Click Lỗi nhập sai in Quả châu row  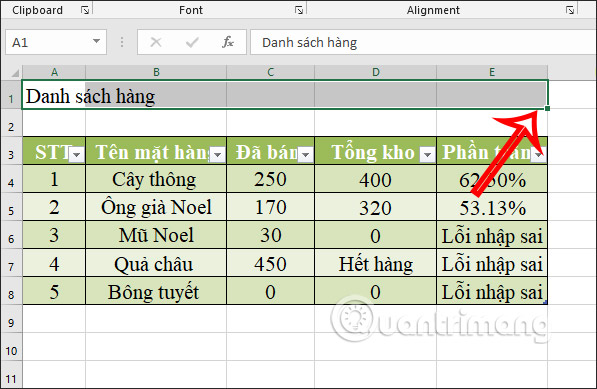492,263
